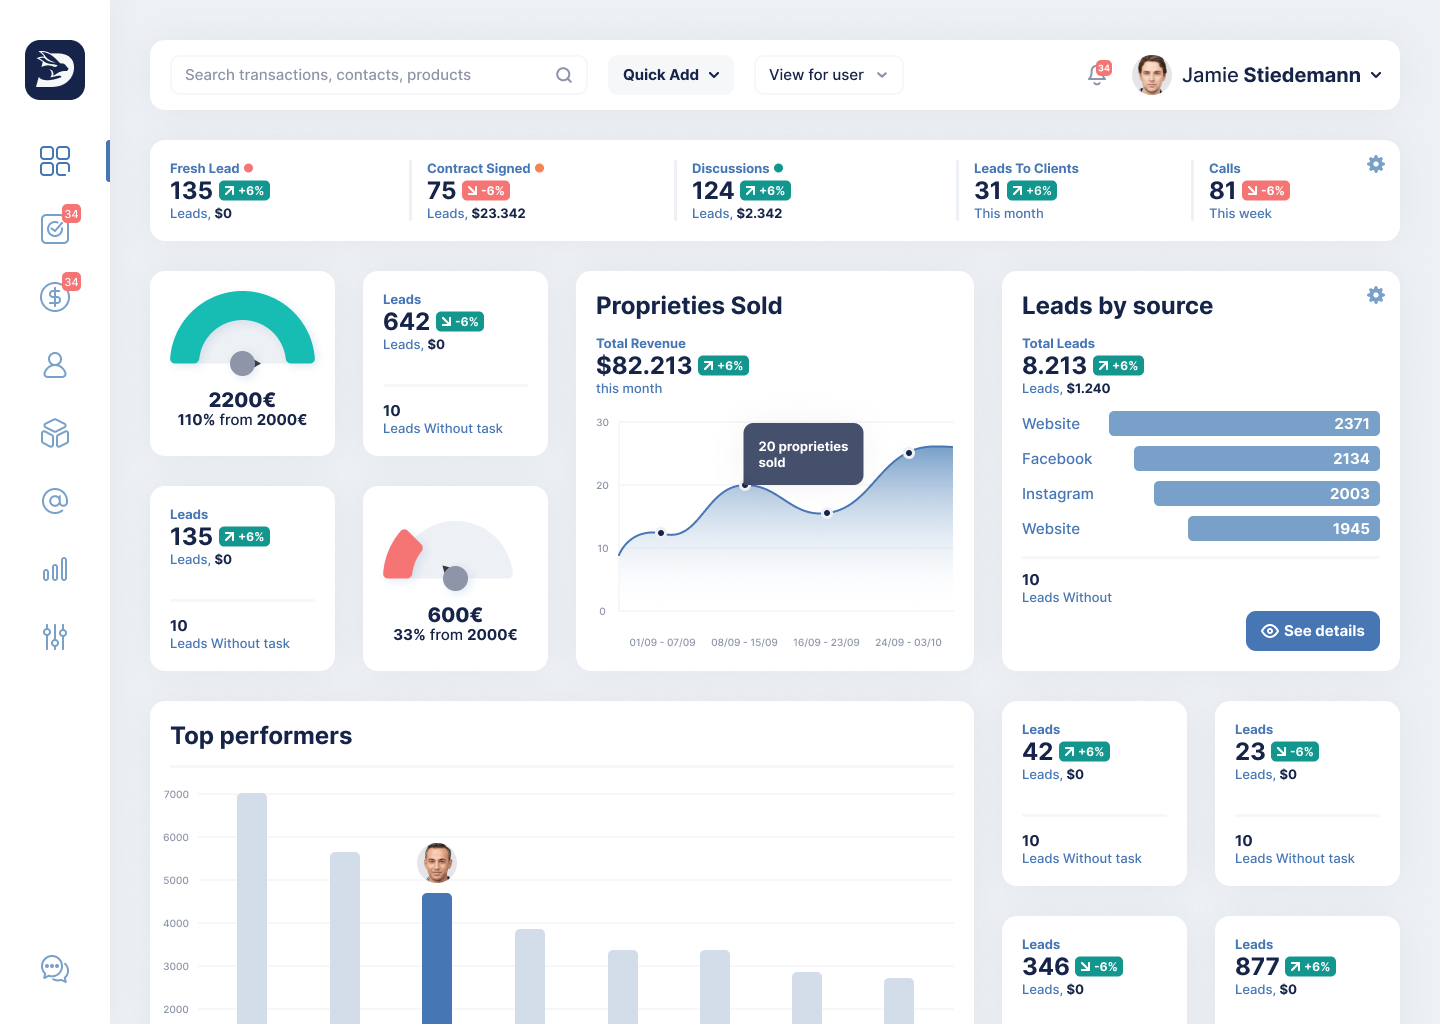Click the 20 proprieties sold tooltip

coord(803,454)
